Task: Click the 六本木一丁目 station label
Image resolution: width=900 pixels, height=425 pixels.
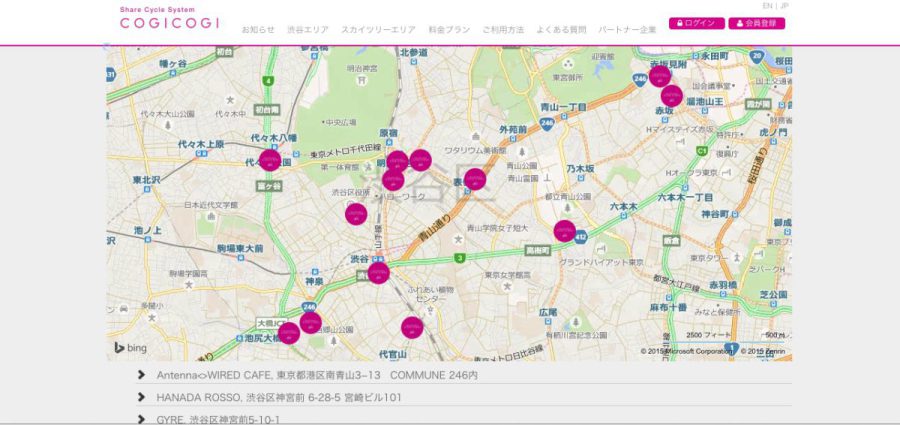Action: (685, 198)
